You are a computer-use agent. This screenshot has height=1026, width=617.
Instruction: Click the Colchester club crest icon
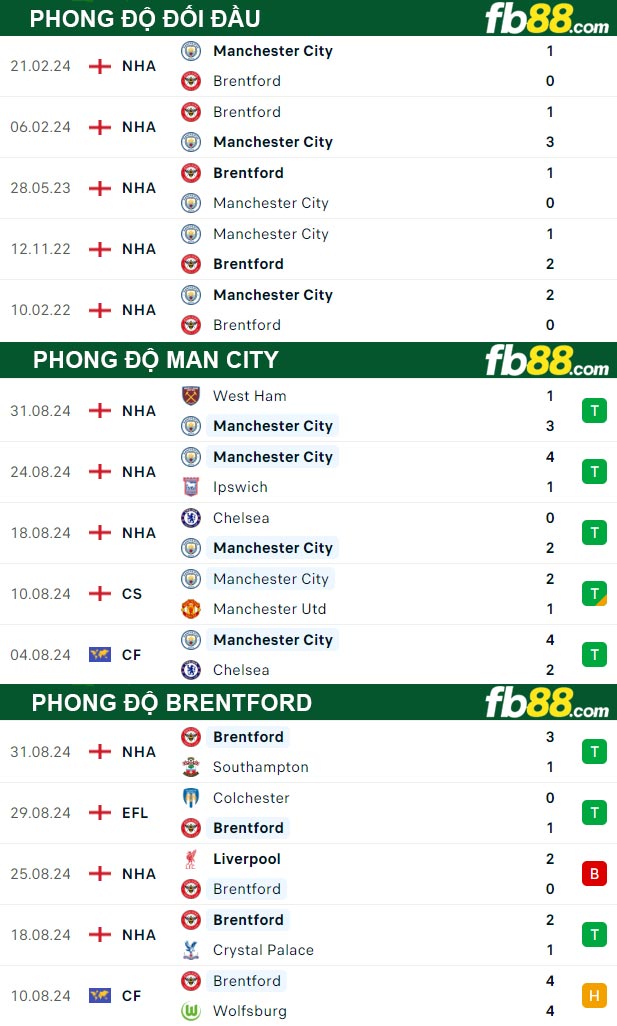click(191, 798)
